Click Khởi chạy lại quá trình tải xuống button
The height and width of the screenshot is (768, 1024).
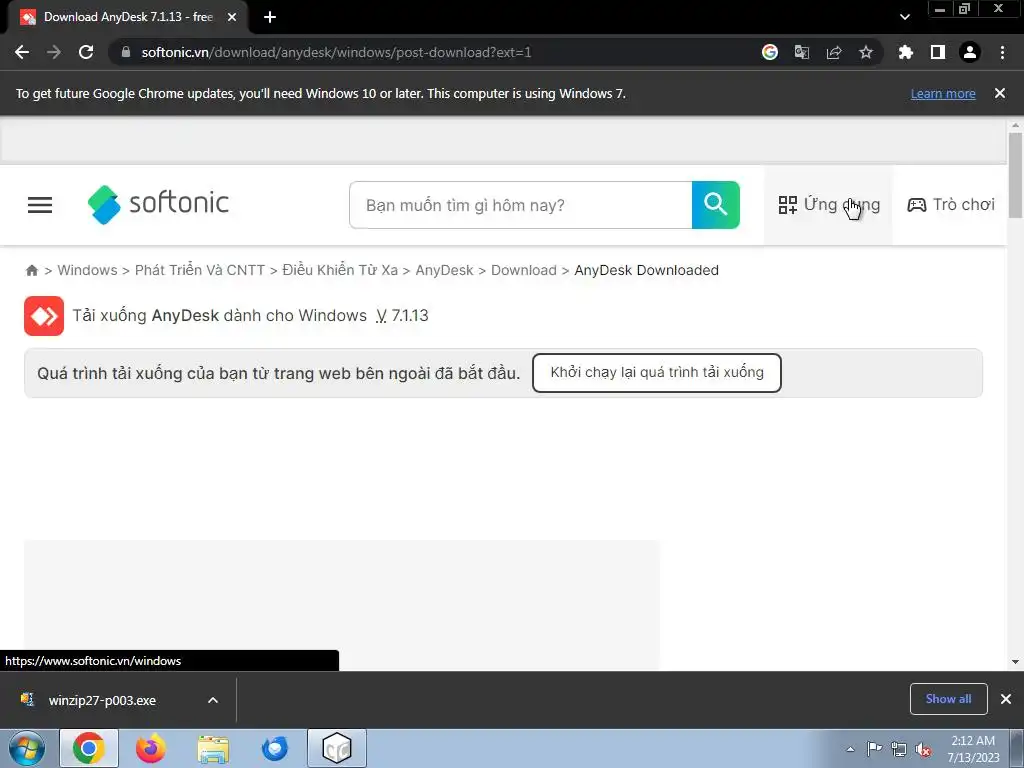pyautogui.click(x=656, y=373)
